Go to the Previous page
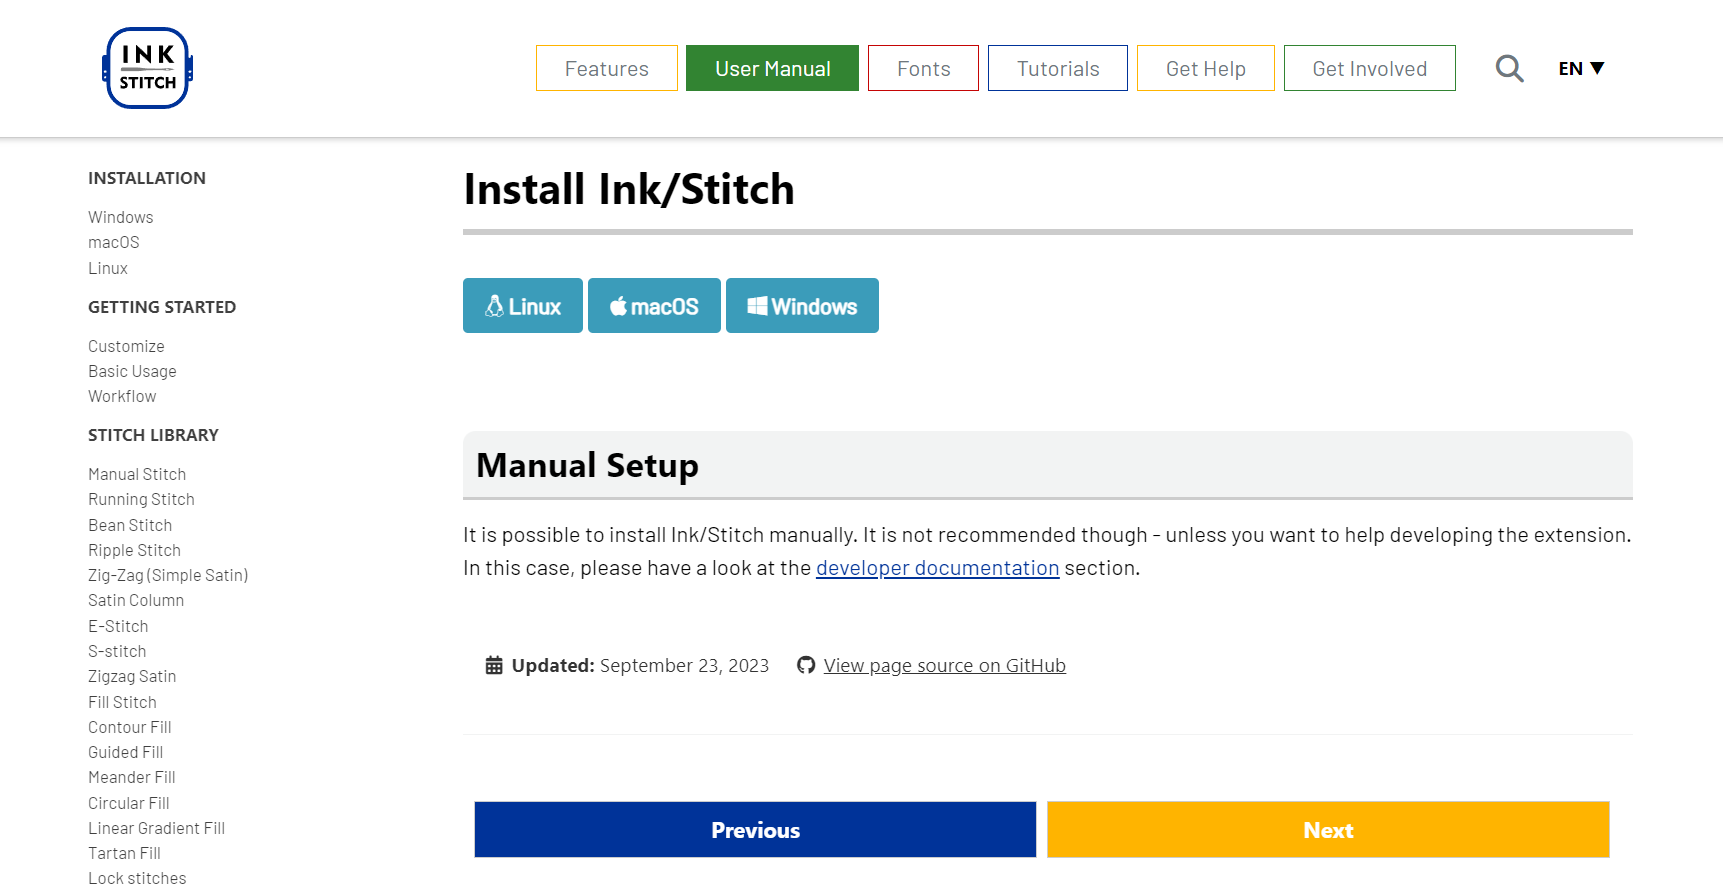This screenshot has width=1723, height=889. (x=755, y=830)
